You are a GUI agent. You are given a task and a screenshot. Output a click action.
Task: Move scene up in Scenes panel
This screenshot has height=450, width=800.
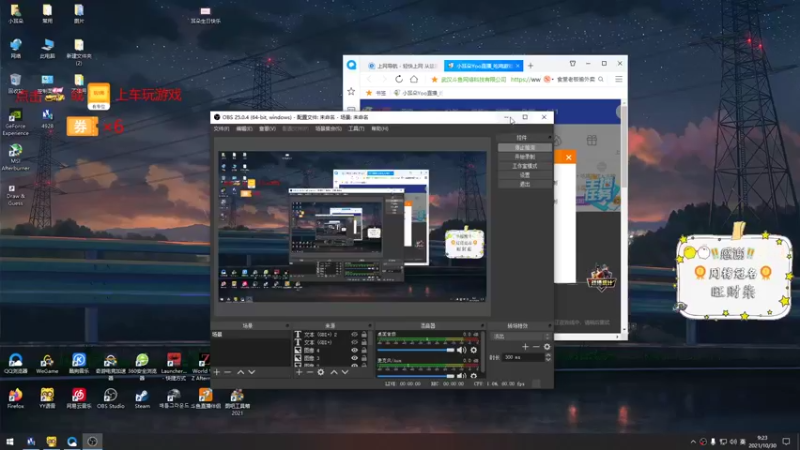(x=240, y=372)
